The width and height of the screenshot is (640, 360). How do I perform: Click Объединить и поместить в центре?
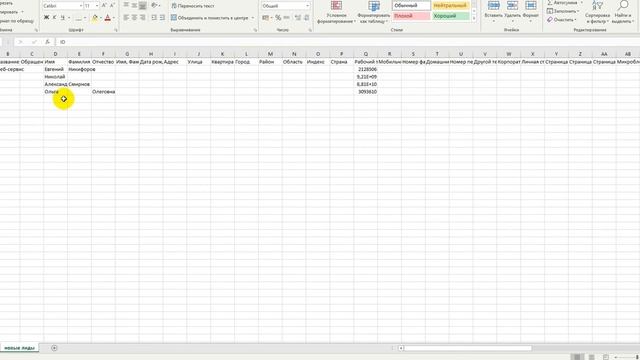pos(209,18)
